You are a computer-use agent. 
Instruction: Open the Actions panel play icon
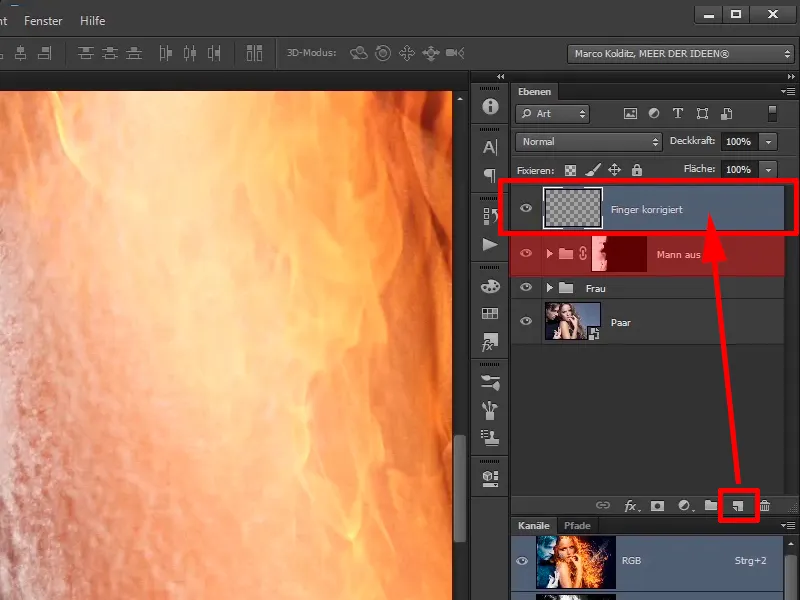tap(490, 244)
